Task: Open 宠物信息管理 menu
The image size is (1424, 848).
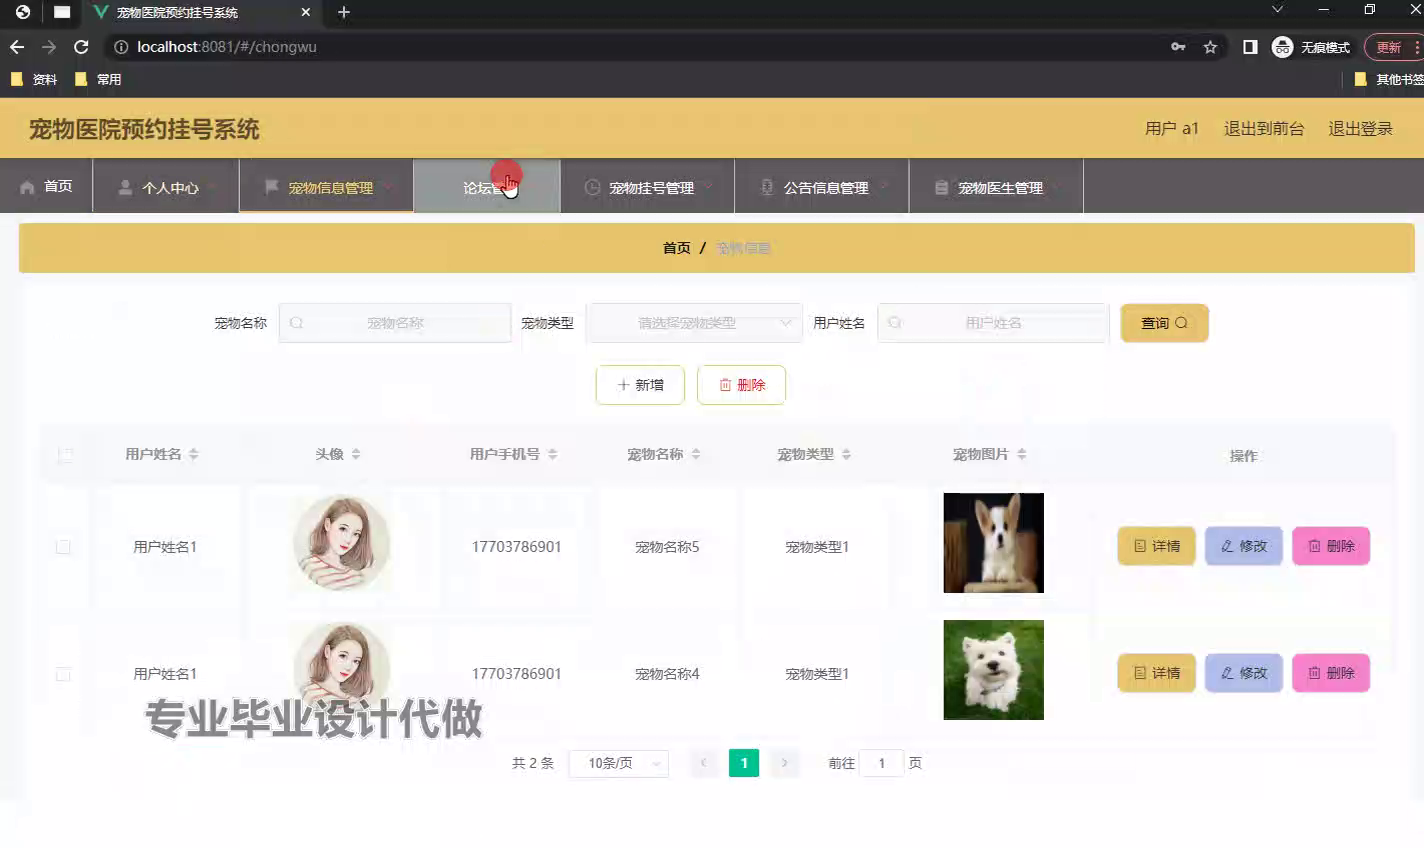Action: coord(326,186)
